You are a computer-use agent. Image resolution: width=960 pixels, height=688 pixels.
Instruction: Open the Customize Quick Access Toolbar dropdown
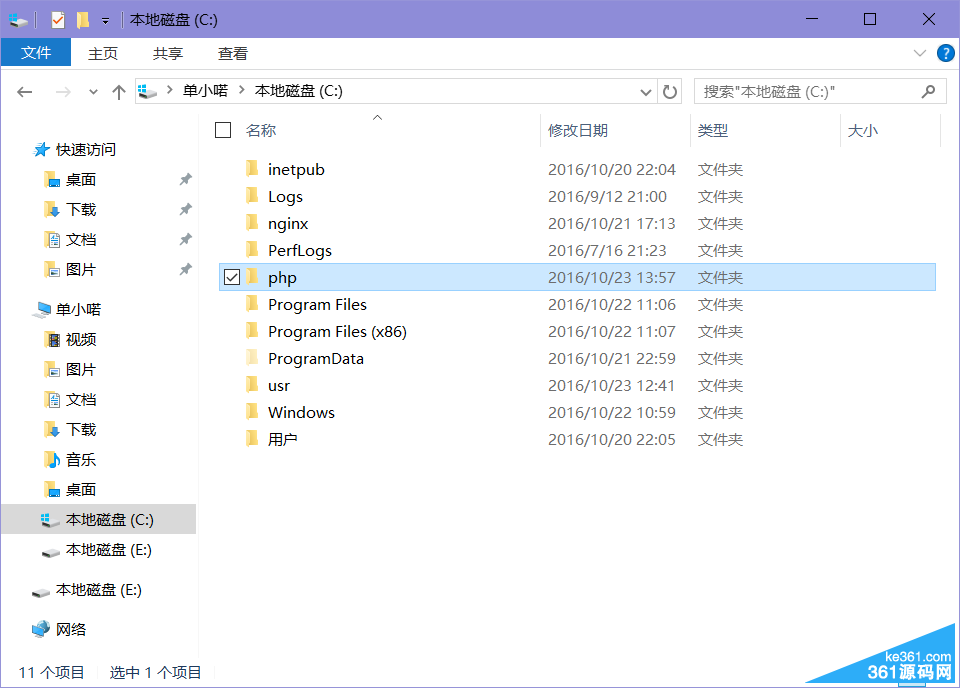click(105, 21)
